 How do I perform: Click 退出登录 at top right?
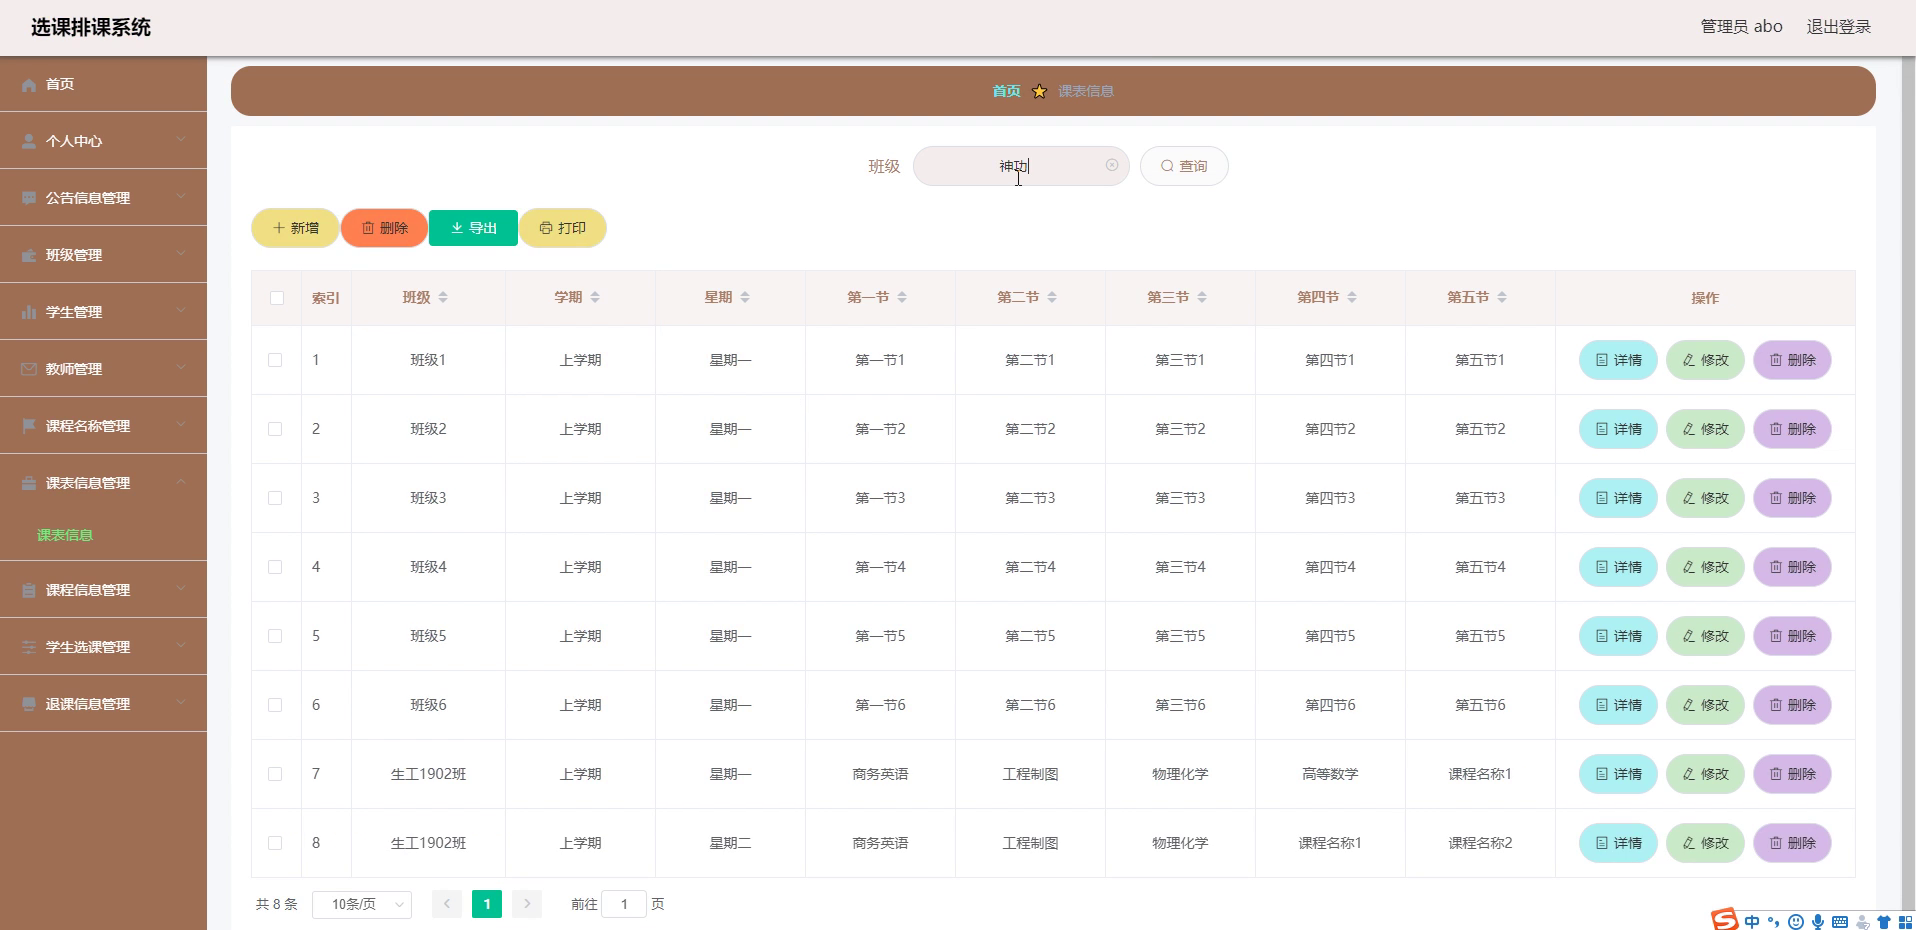(1838, 27)
